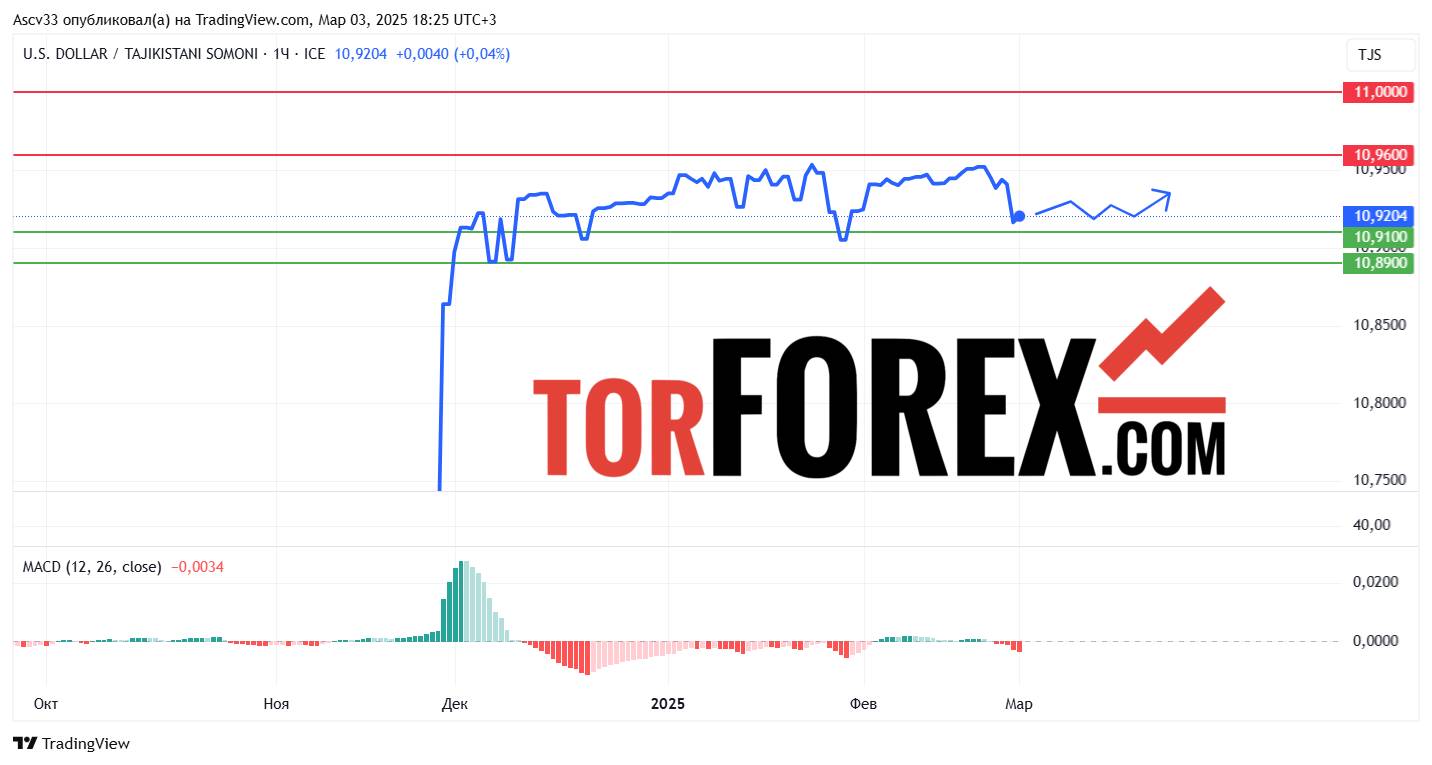The height and width of the screenshot is (765, 1432).
Task: Click the Окт label on time axis
Action: (x=46, y=704)
